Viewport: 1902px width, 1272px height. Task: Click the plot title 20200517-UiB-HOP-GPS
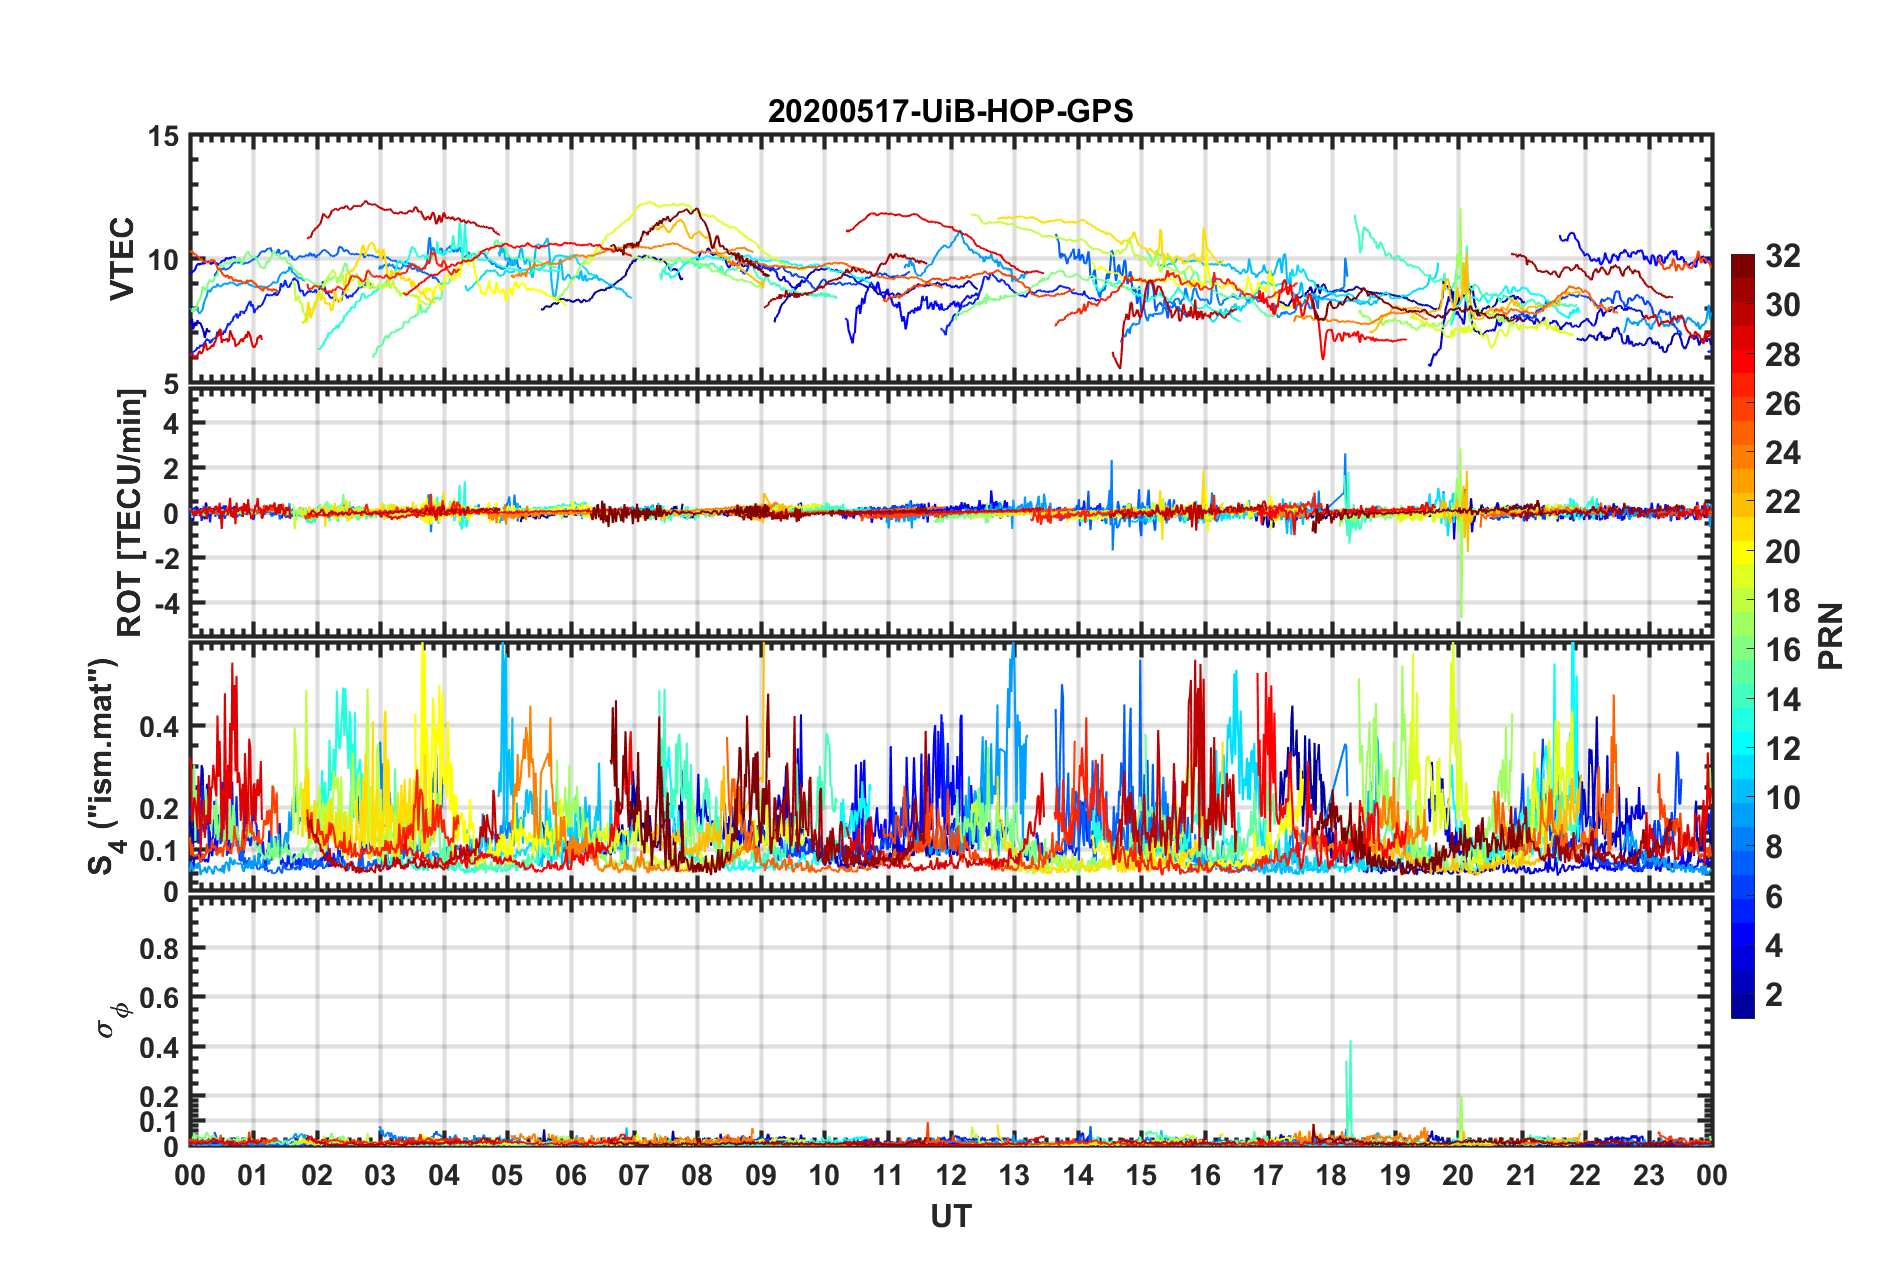click(950, 111)
